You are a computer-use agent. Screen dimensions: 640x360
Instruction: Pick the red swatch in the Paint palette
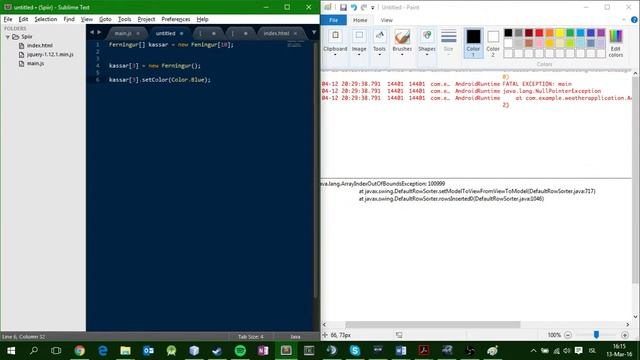click(x=539, y=33)
